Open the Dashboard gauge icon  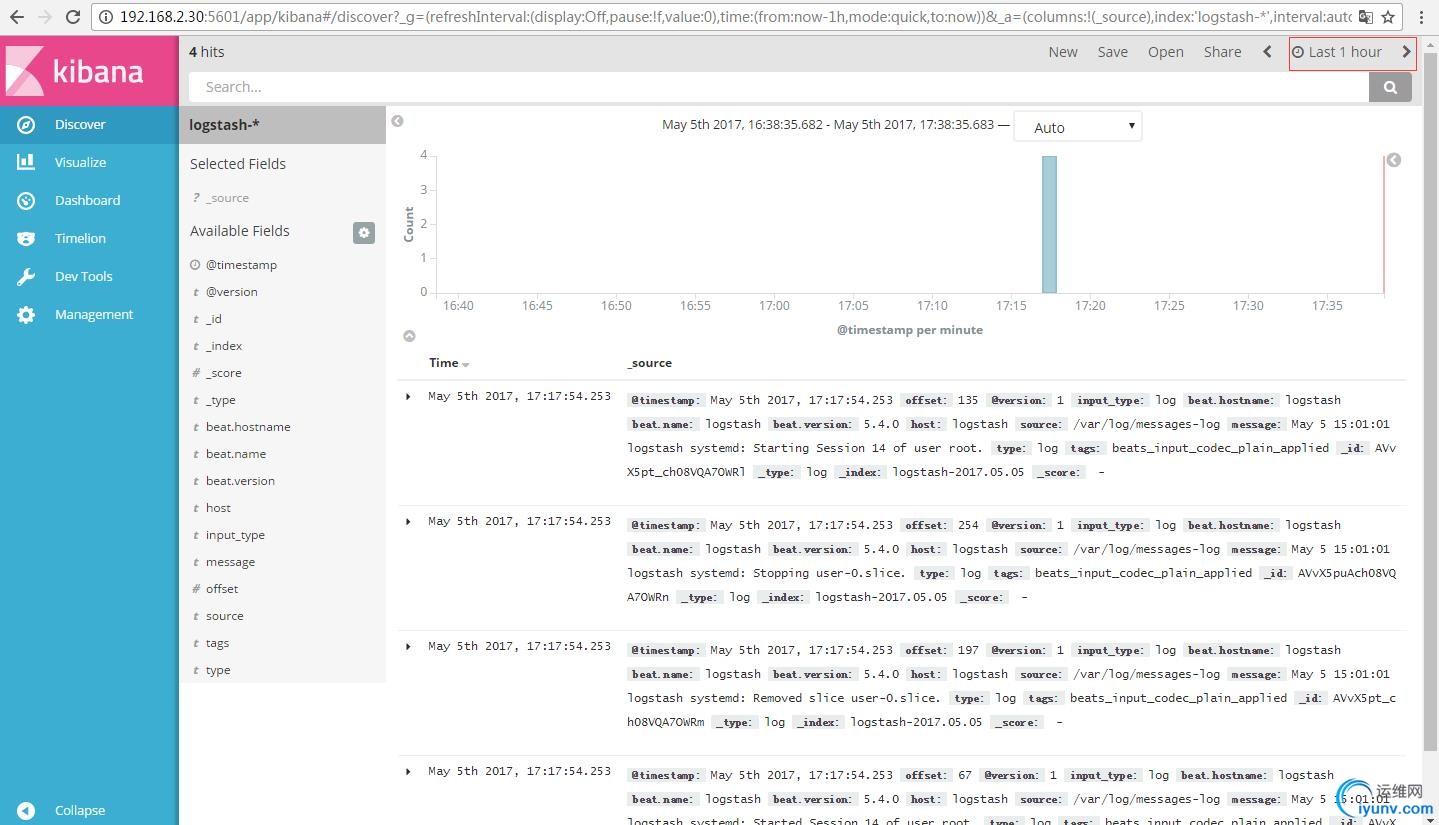click(26, 200)
